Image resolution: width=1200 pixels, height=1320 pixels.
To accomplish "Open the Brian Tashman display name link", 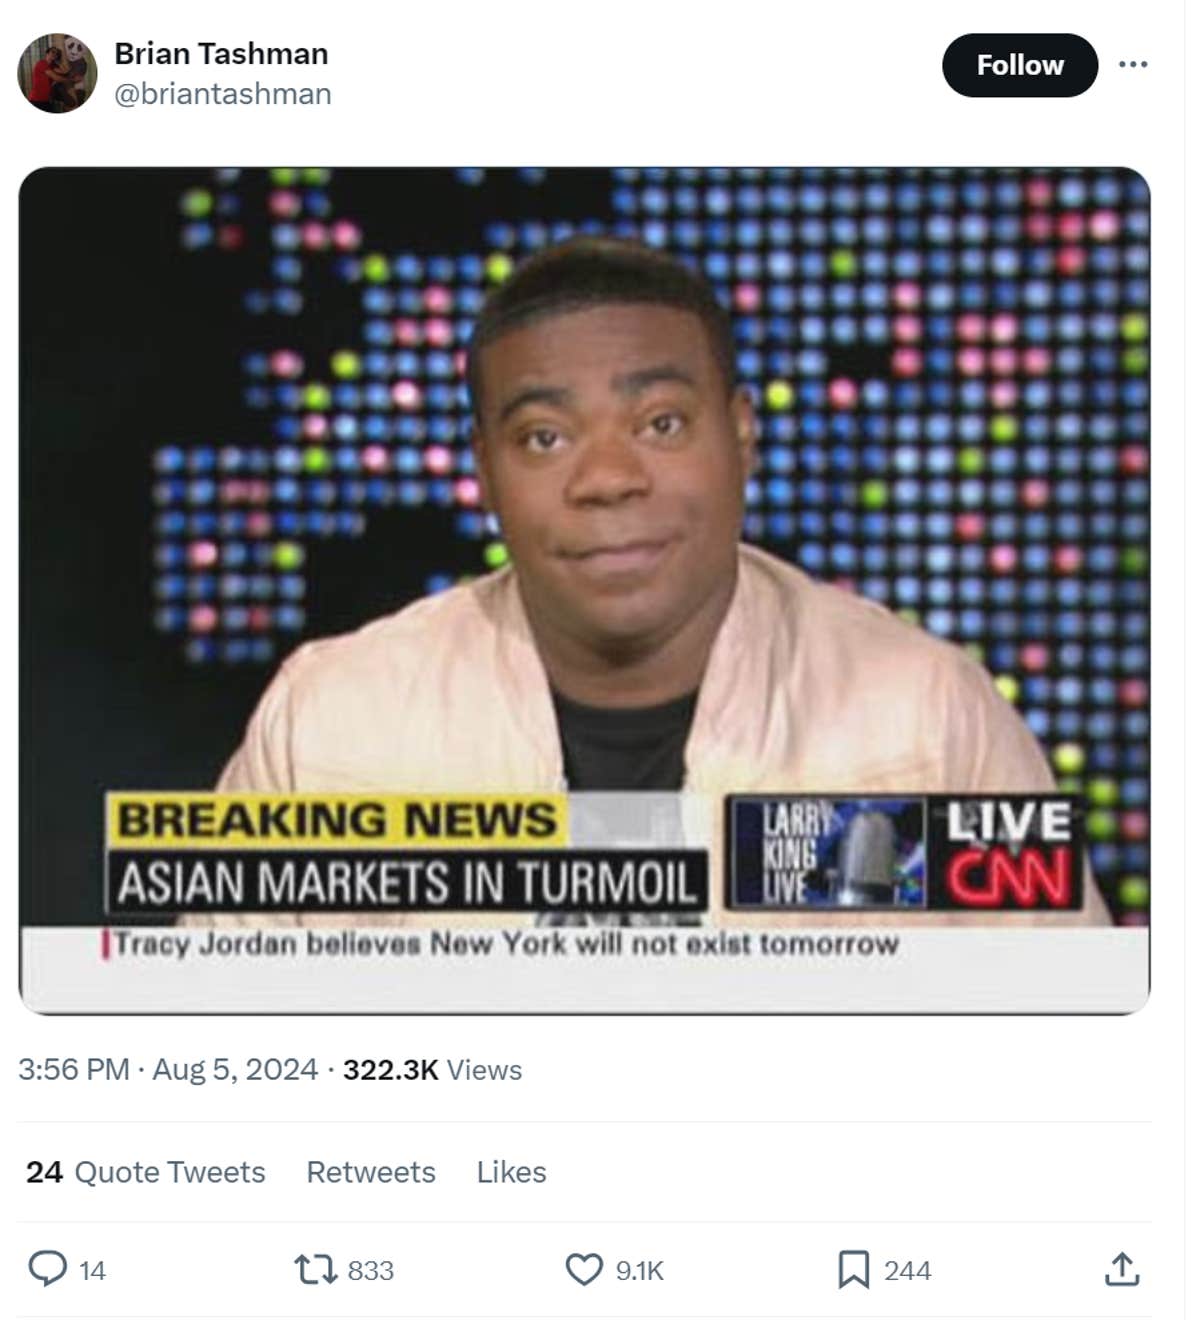I will tap(221, 53).
